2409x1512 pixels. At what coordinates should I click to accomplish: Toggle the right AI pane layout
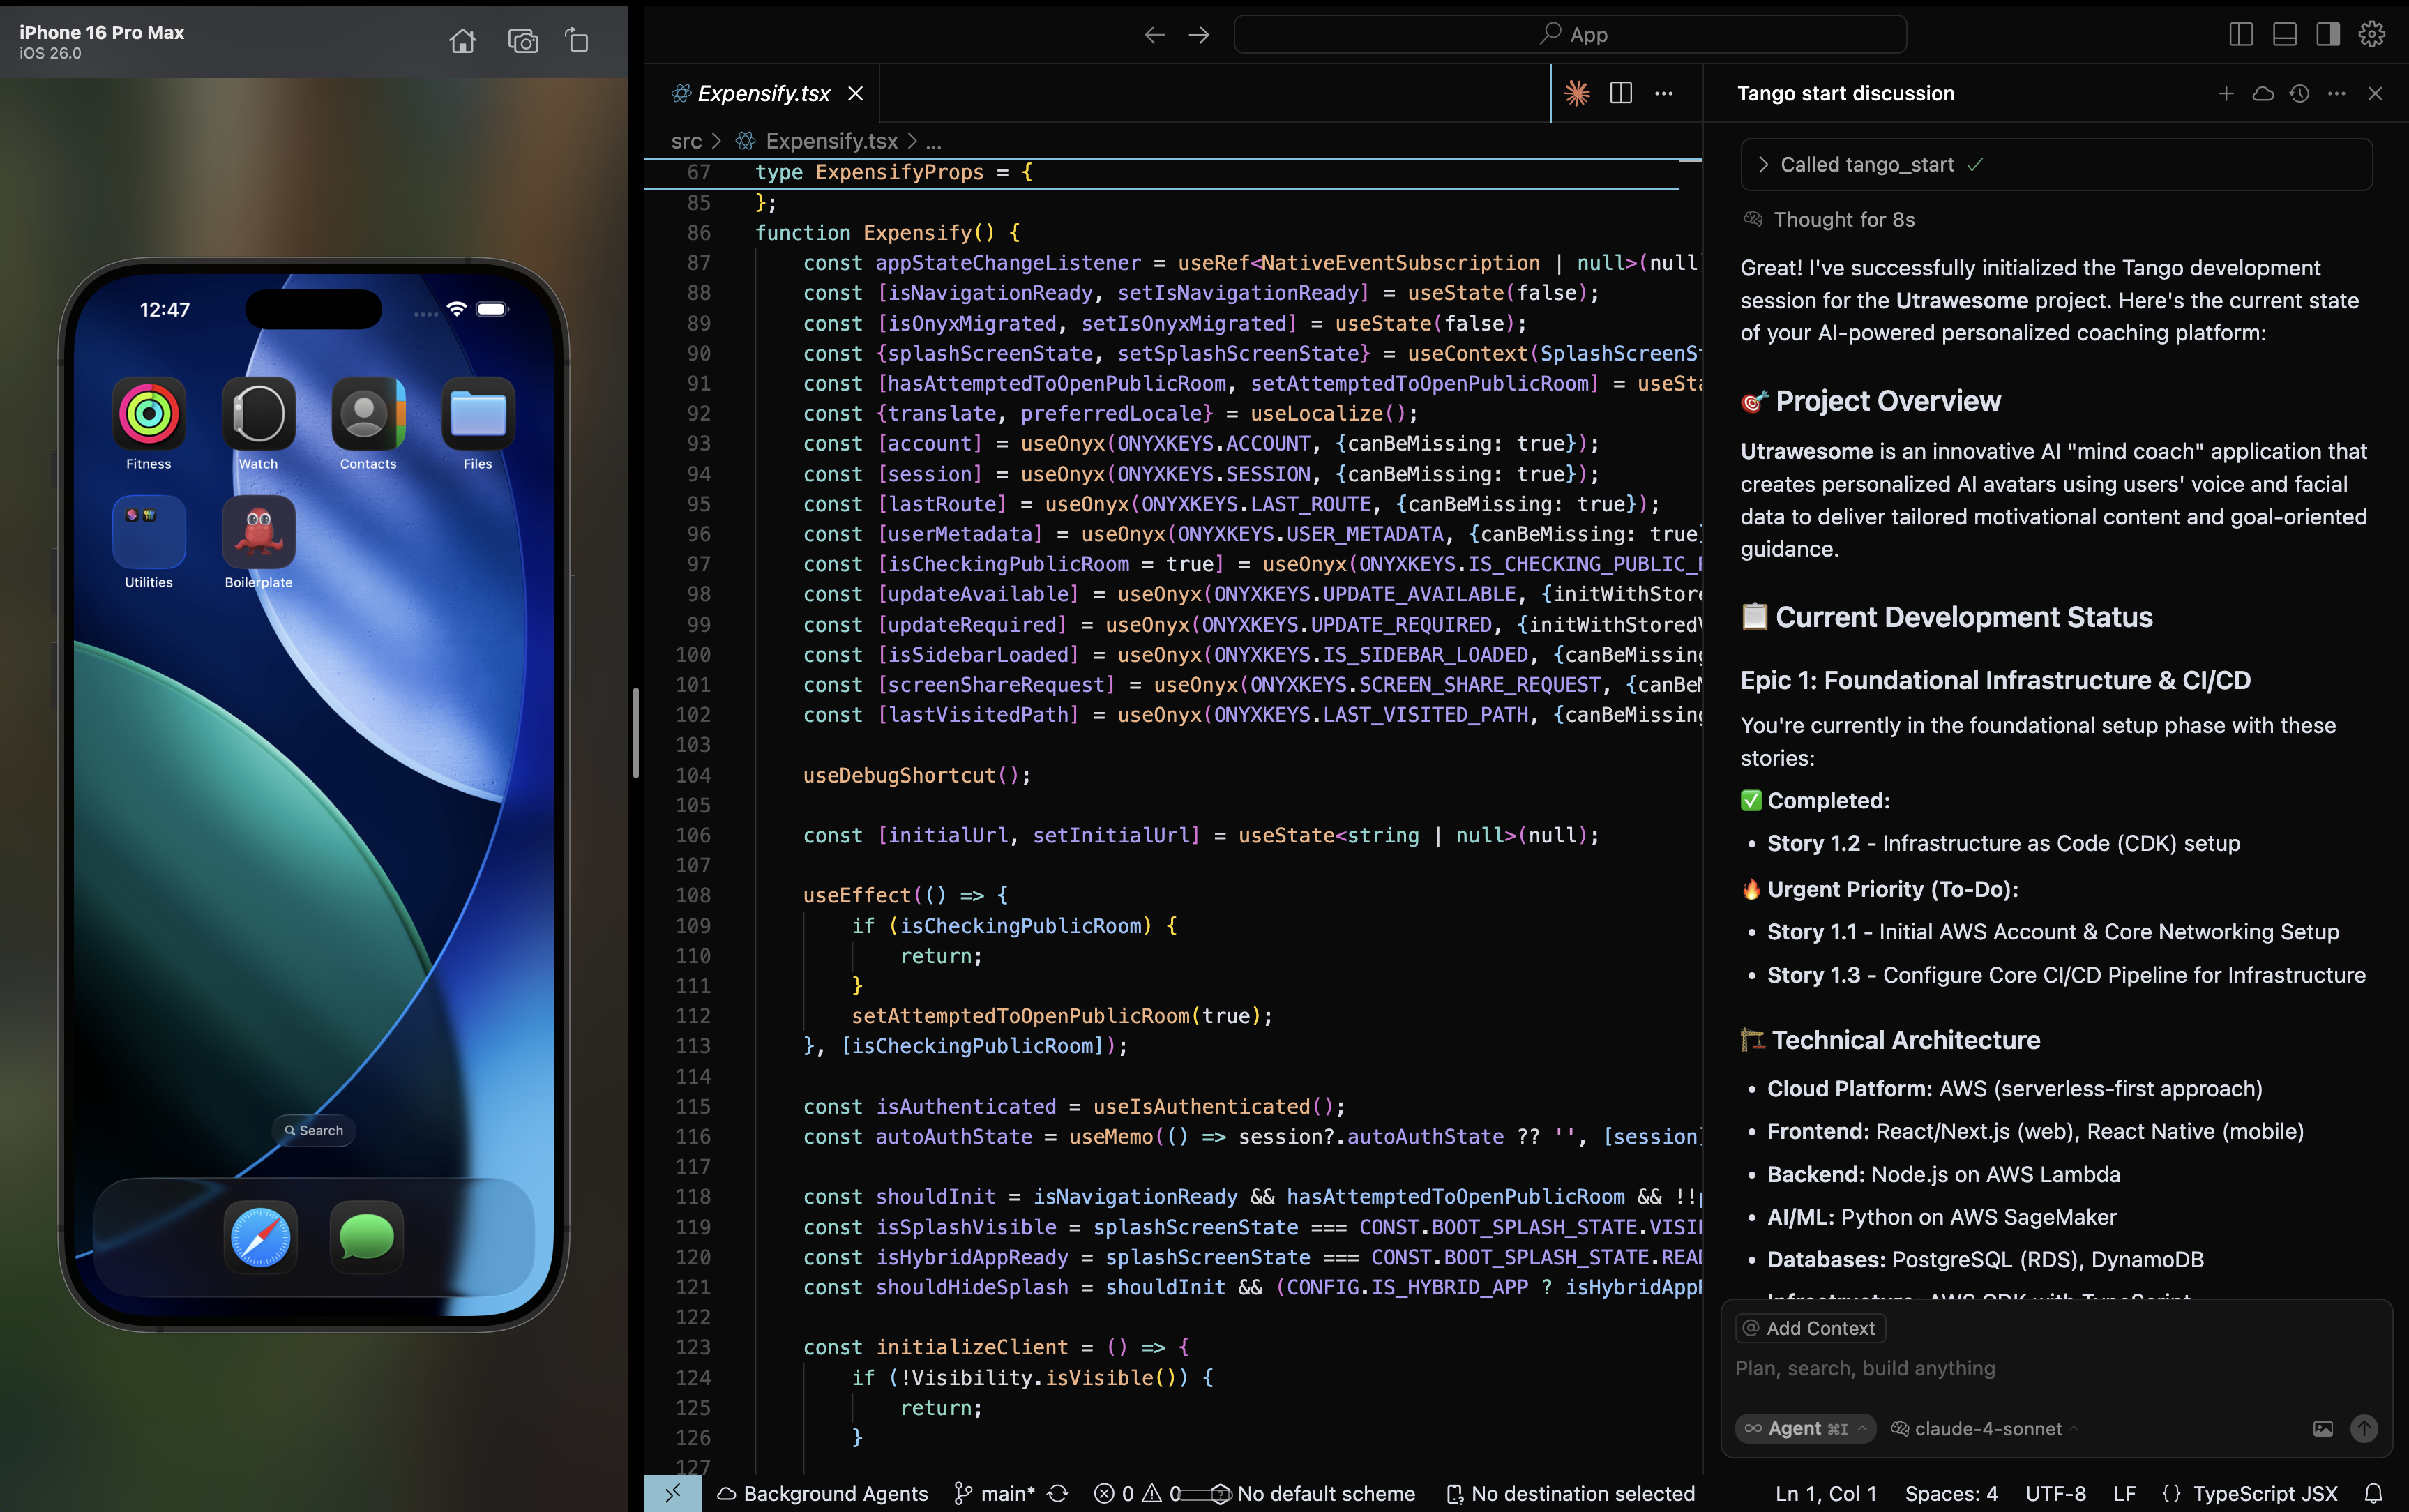point(2328,34)
